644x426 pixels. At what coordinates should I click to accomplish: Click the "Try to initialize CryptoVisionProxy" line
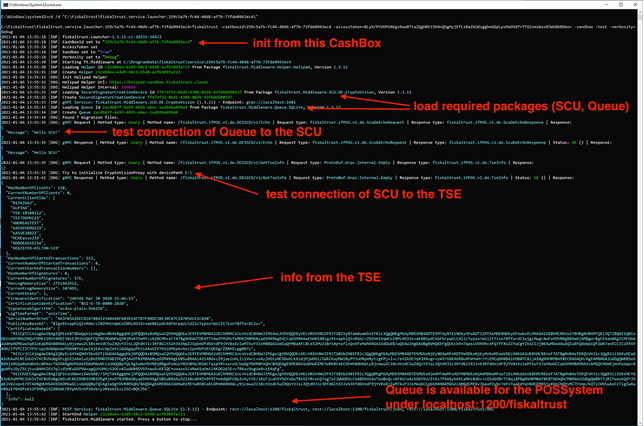tap(97, 173)
